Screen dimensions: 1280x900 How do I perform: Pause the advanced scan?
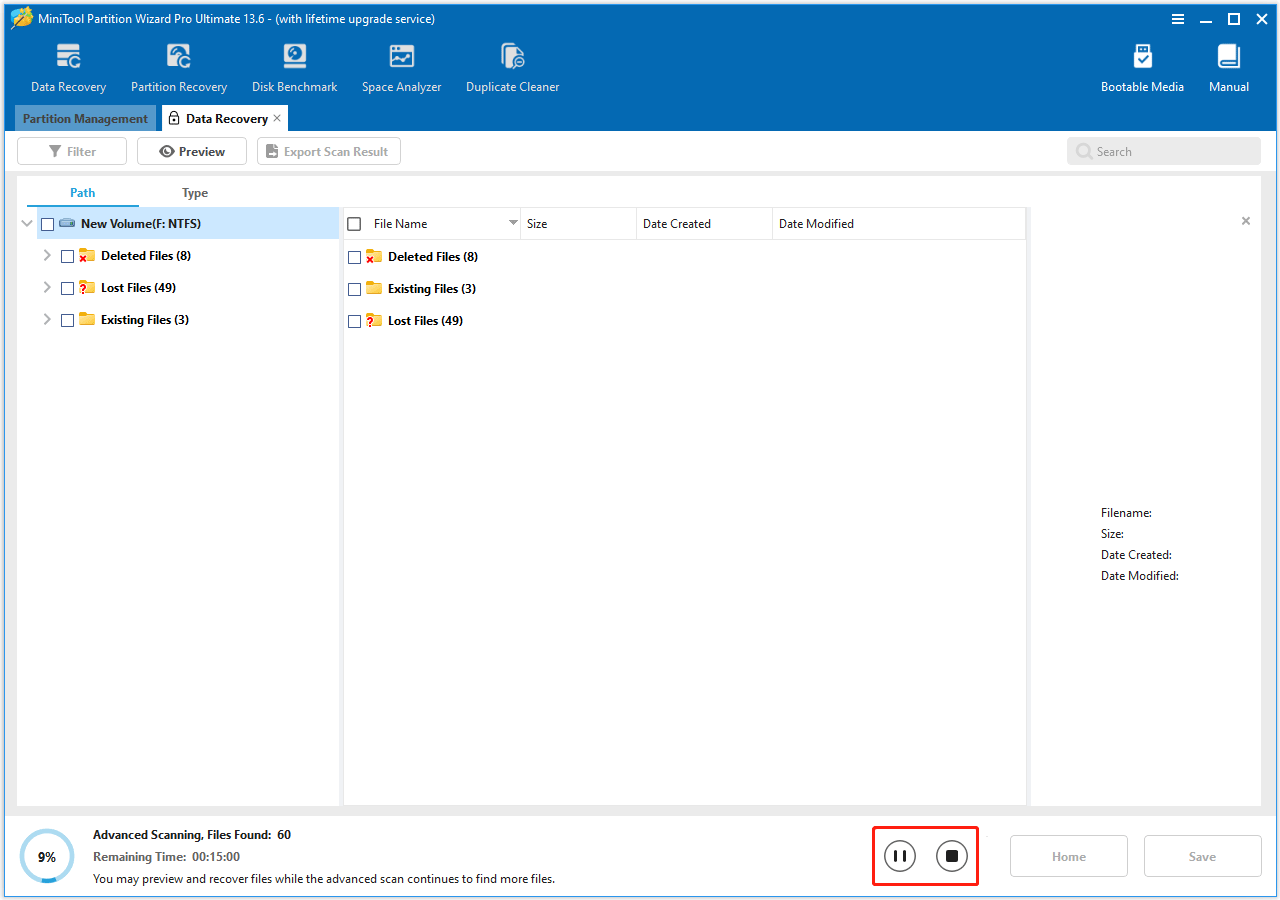(898, 856)
